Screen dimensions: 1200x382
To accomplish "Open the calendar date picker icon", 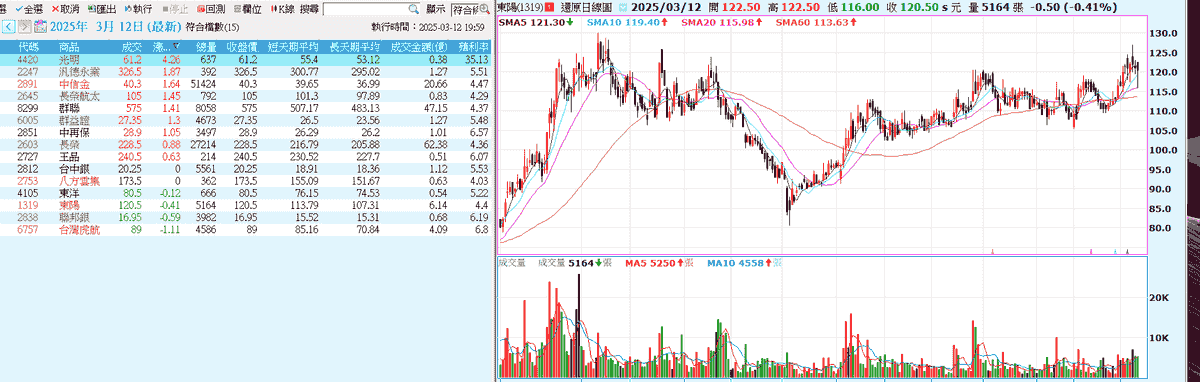I will pos(39,26).
